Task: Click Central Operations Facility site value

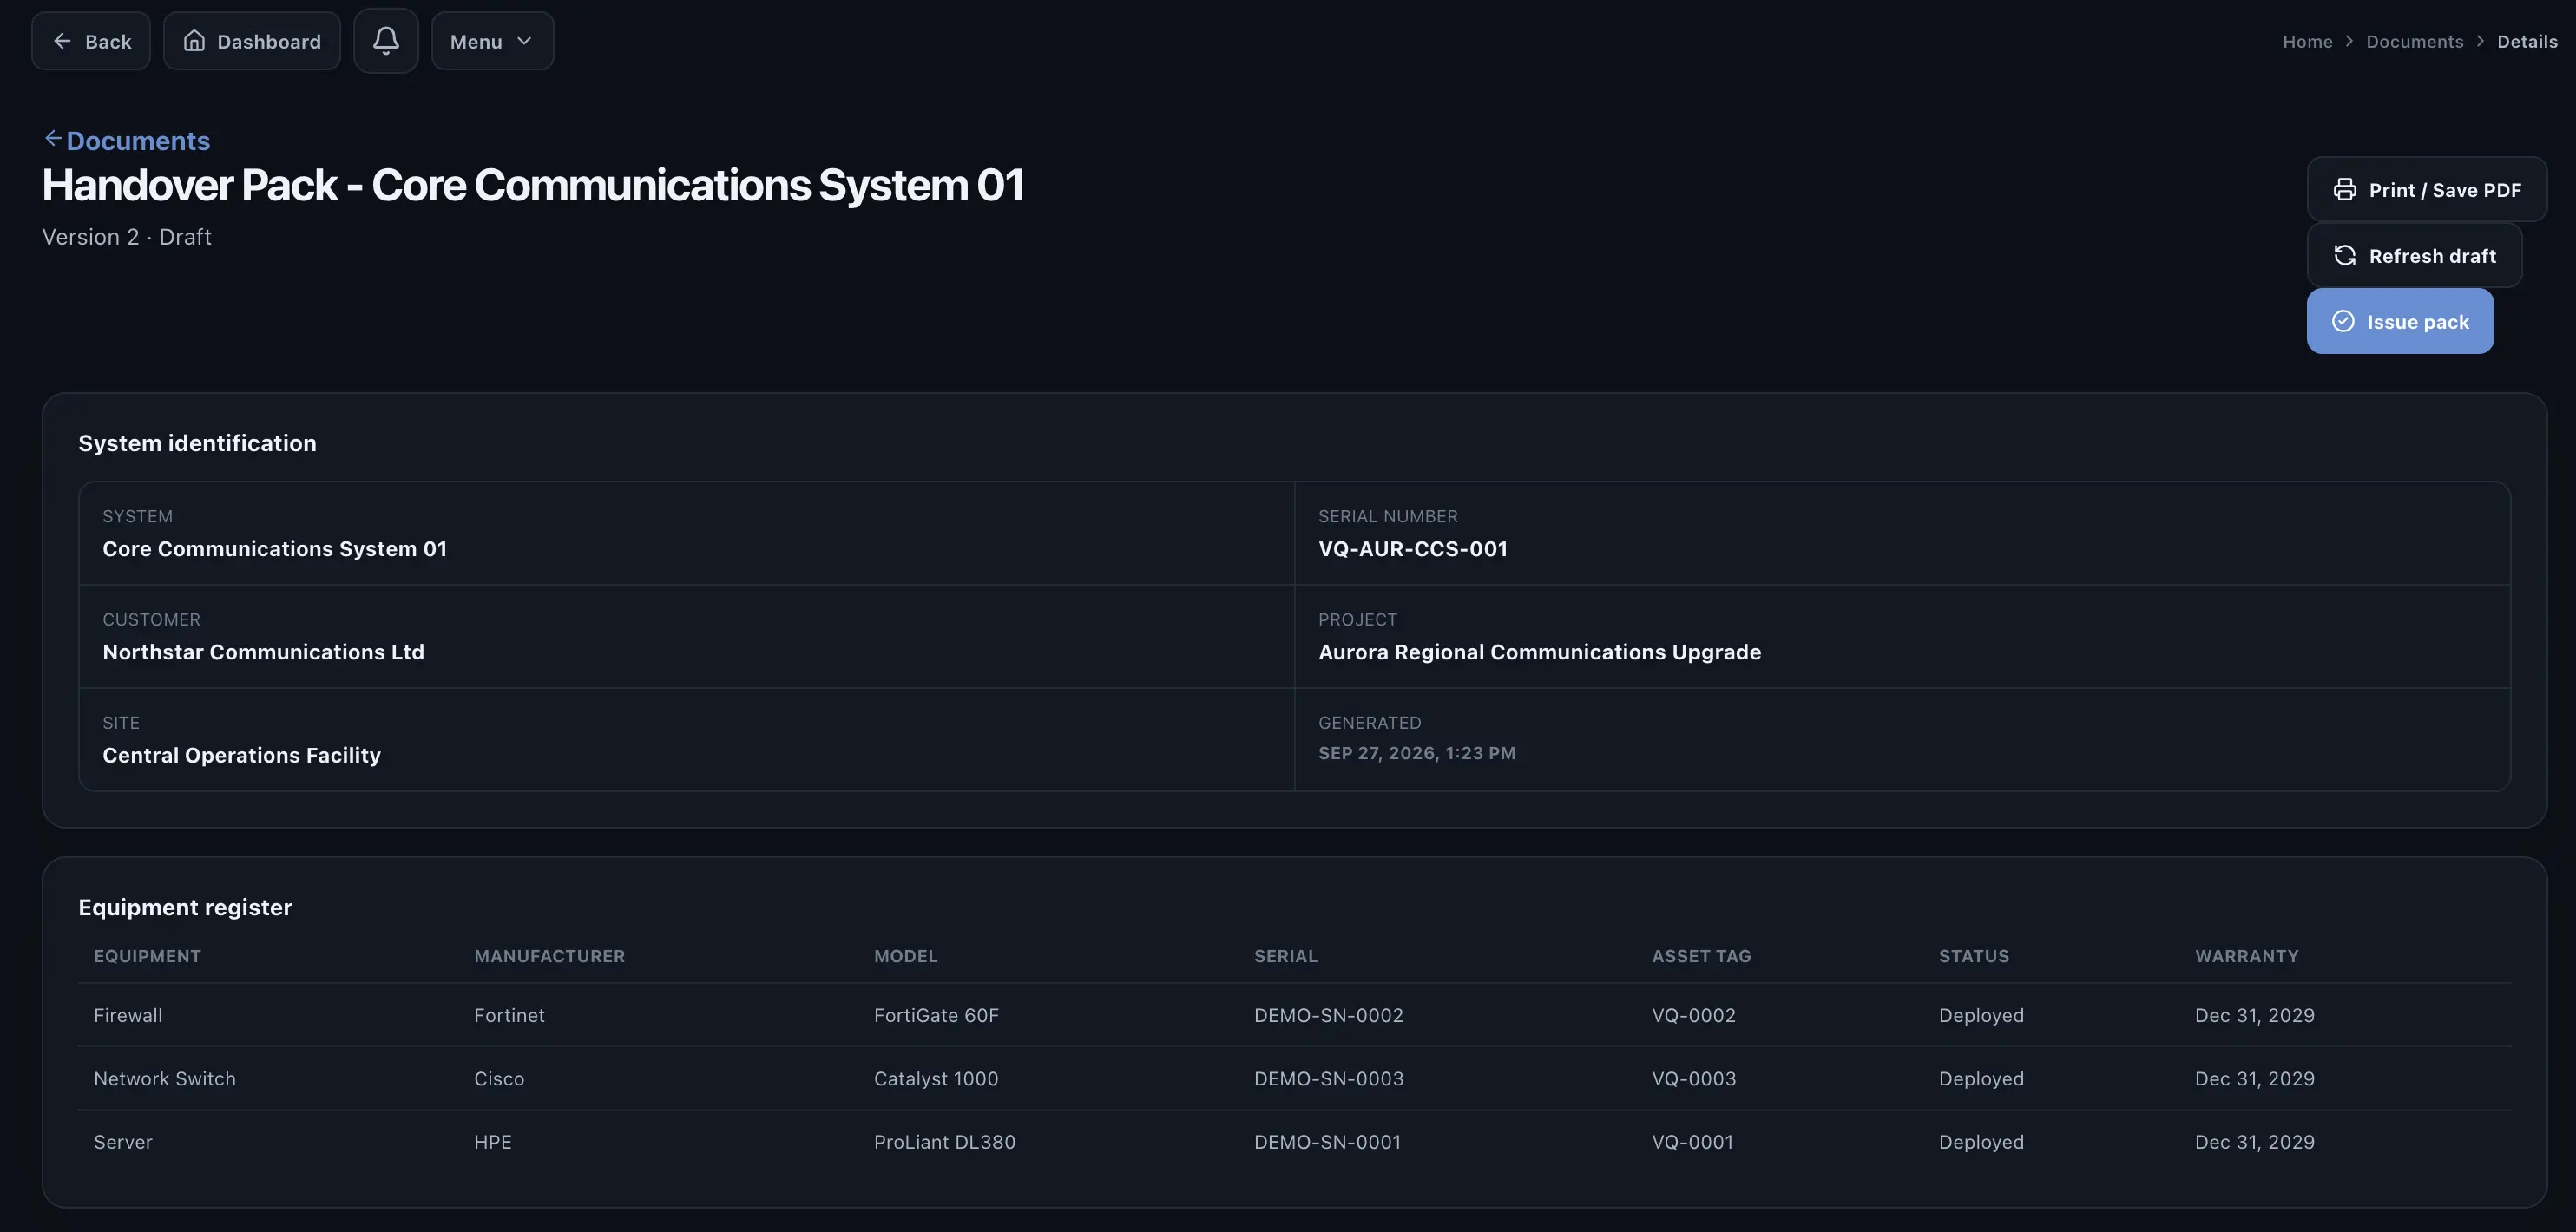Action: 241,755
